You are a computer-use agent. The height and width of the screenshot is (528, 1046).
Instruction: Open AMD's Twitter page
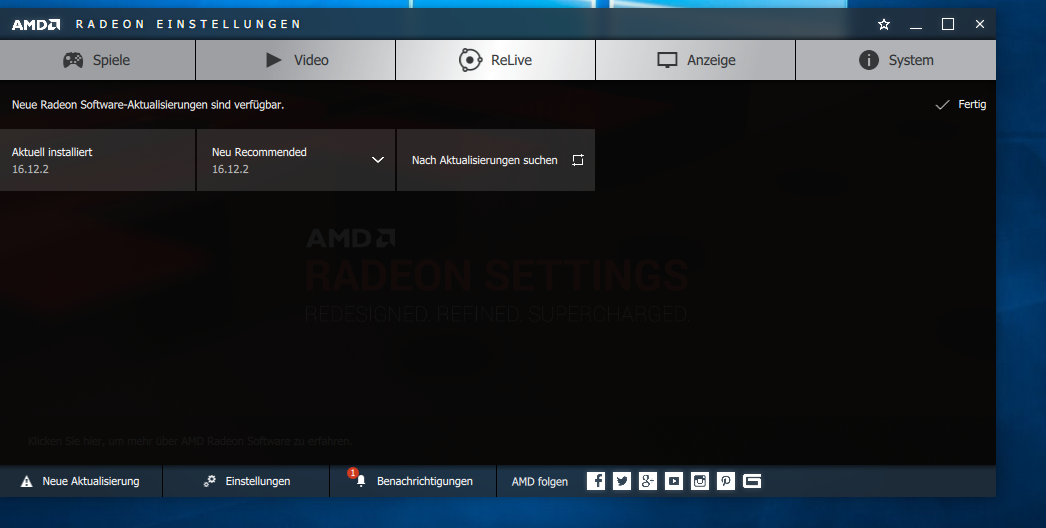pos(622,481)
